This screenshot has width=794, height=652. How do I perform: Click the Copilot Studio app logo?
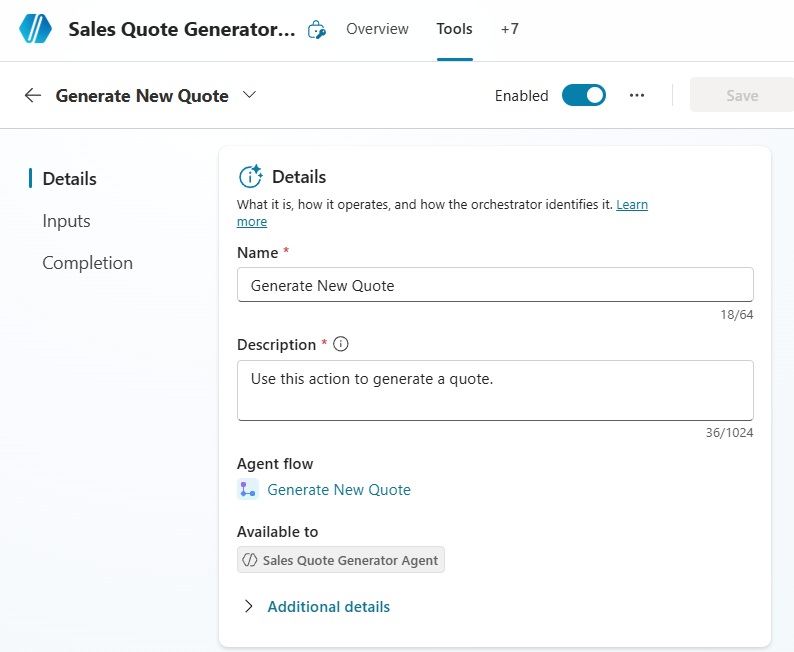tap(35, 29)
